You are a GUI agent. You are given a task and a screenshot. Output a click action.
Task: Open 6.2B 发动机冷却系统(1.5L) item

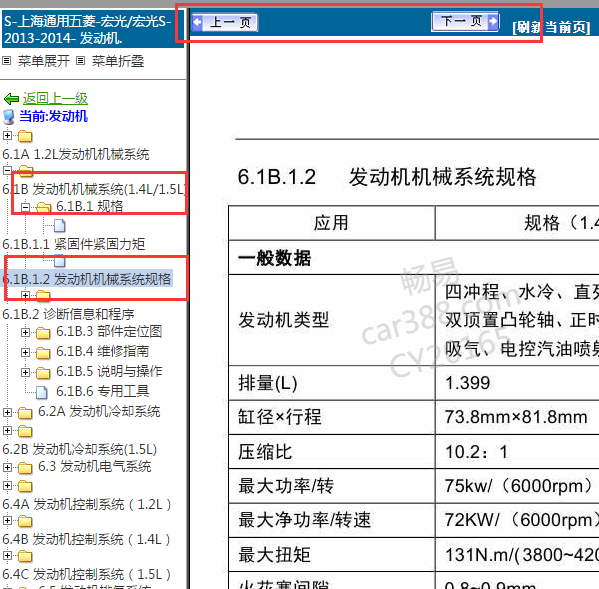click(x=79, y=449)
